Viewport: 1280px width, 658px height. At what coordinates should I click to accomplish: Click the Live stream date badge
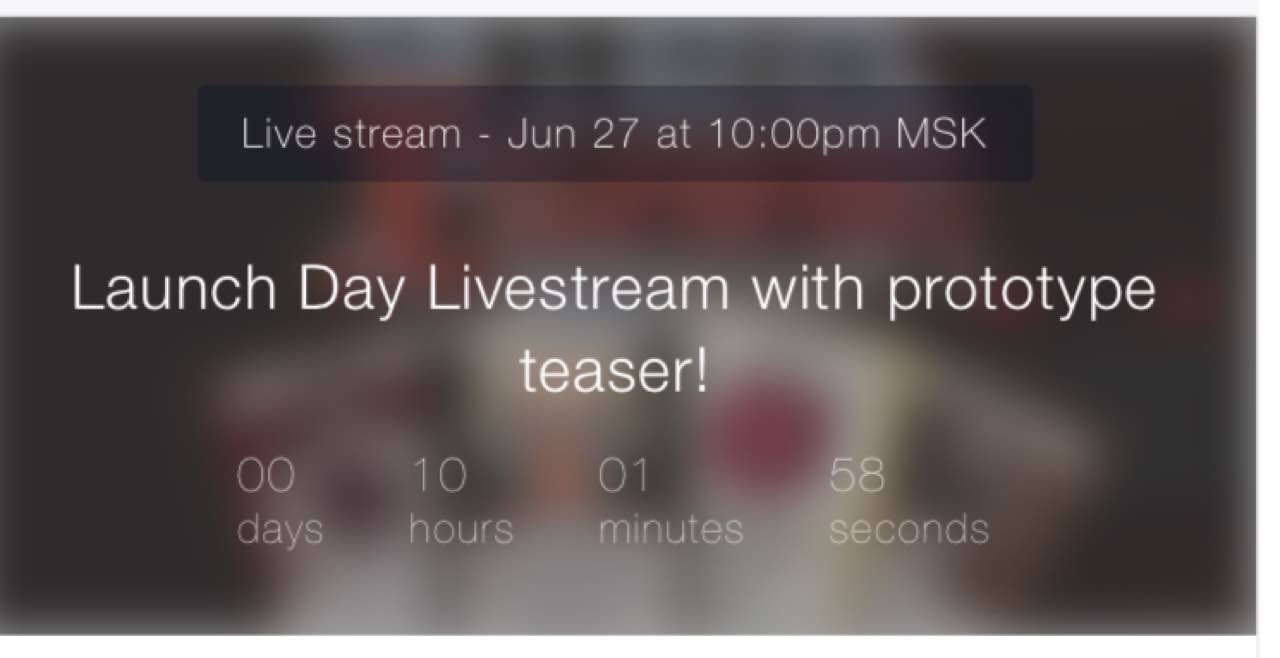tap(615, 133)
